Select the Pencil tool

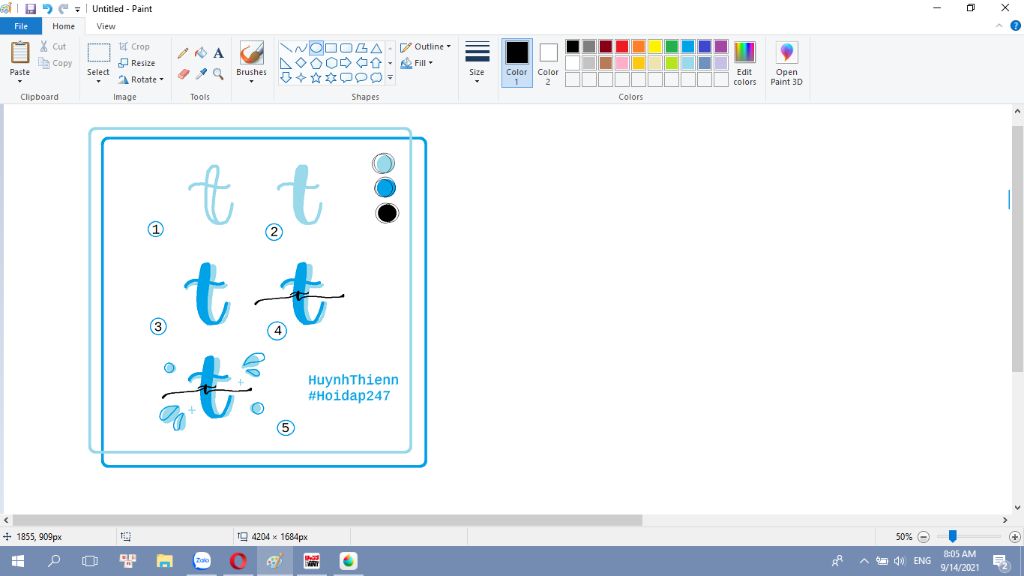tap(183, 54)
